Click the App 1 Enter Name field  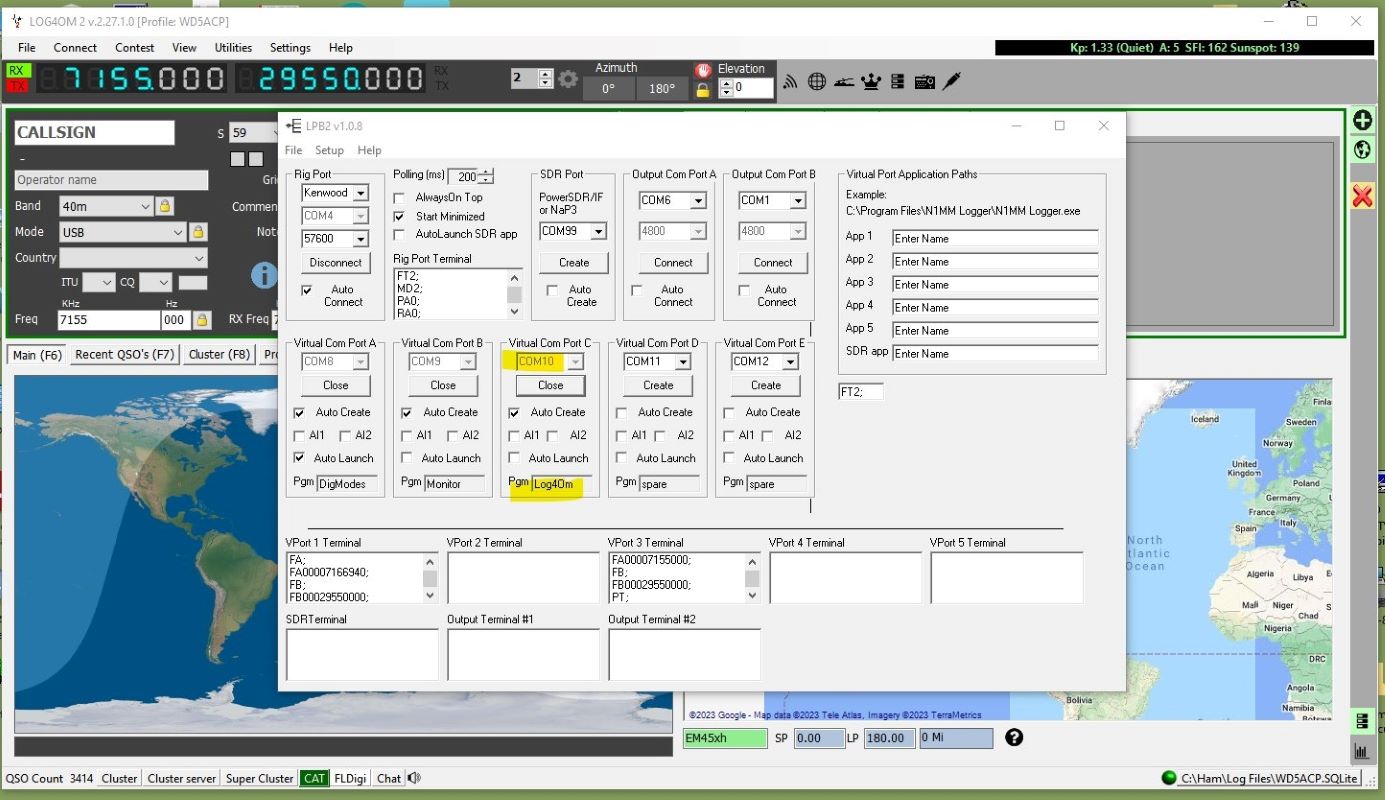pyautogui.click(x=995, y=238)
